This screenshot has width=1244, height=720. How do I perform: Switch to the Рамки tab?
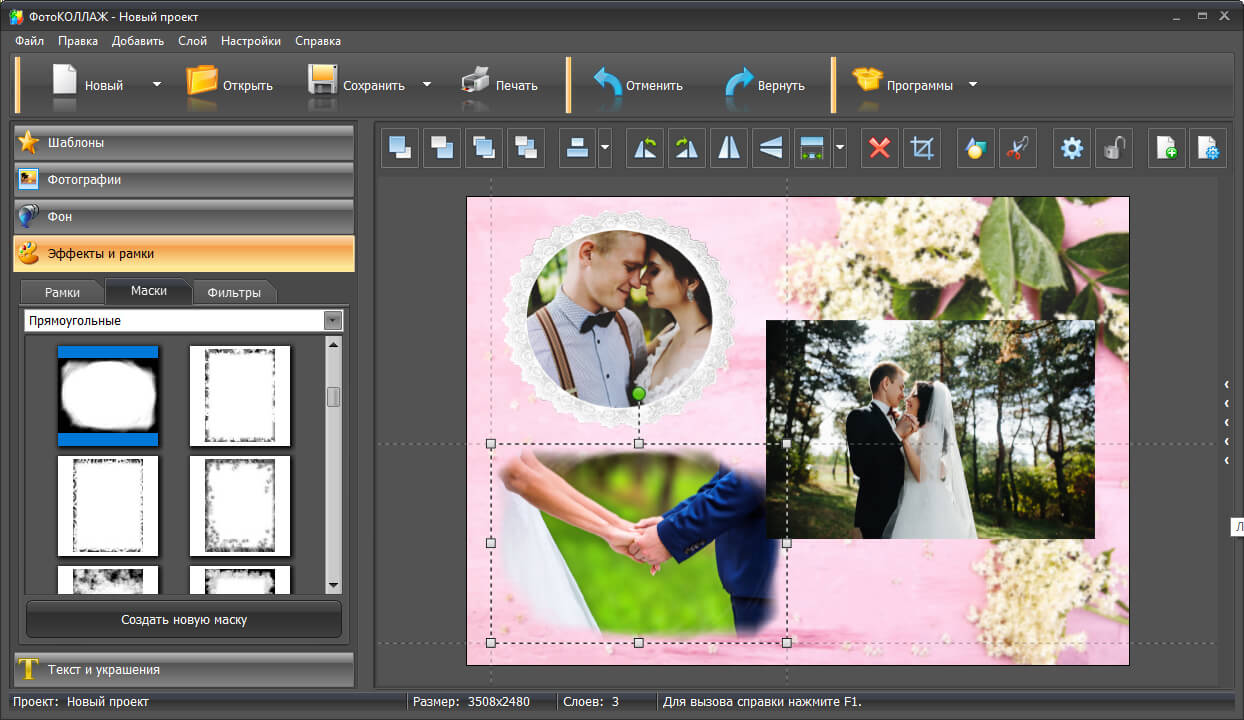coord(62,292)
